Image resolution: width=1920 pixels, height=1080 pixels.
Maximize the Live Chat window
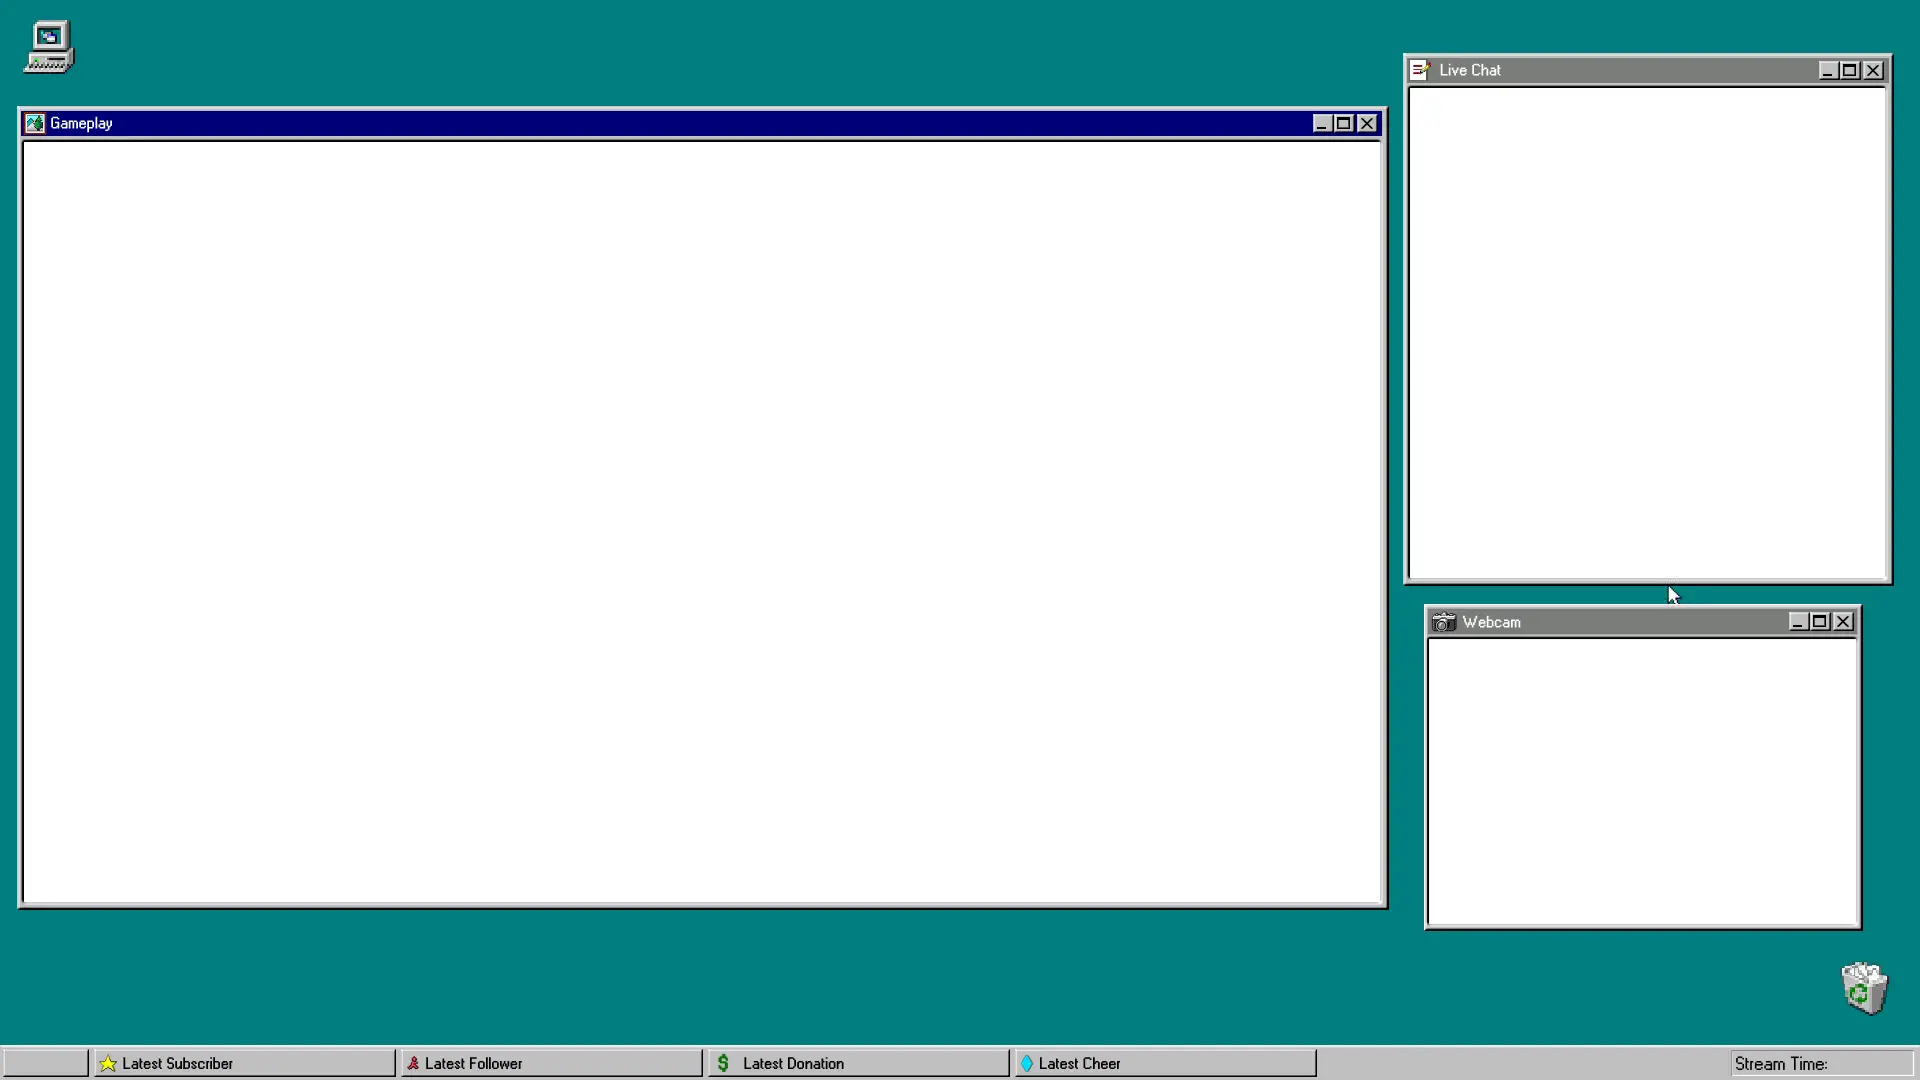(x=1850, y=70)
